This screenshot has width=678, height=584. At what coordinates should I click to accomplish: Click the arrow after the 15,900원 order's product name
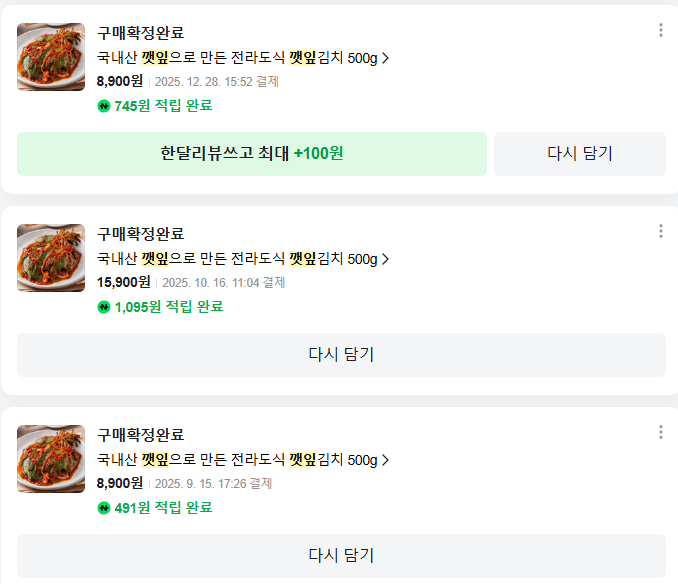386,259
